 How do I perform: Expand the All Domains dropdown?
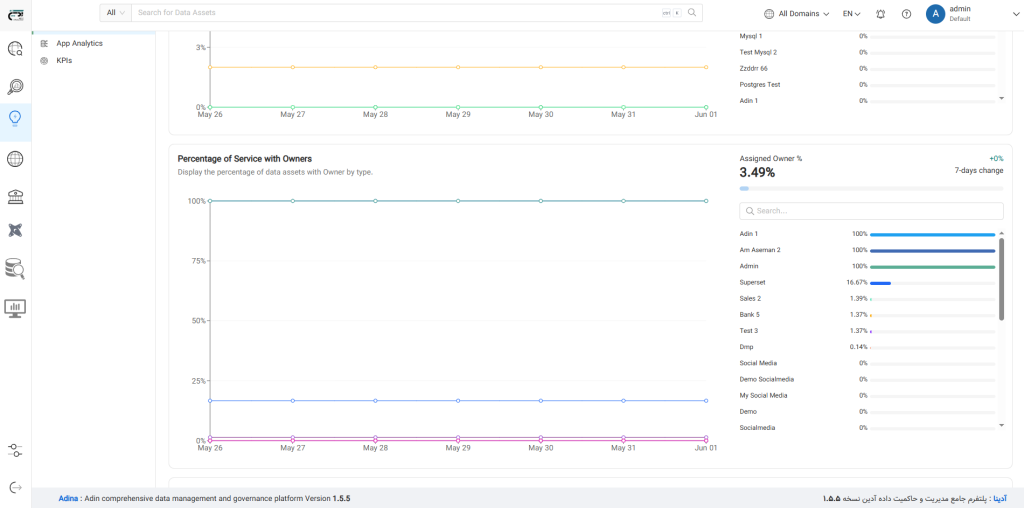(x=797, y=14)
